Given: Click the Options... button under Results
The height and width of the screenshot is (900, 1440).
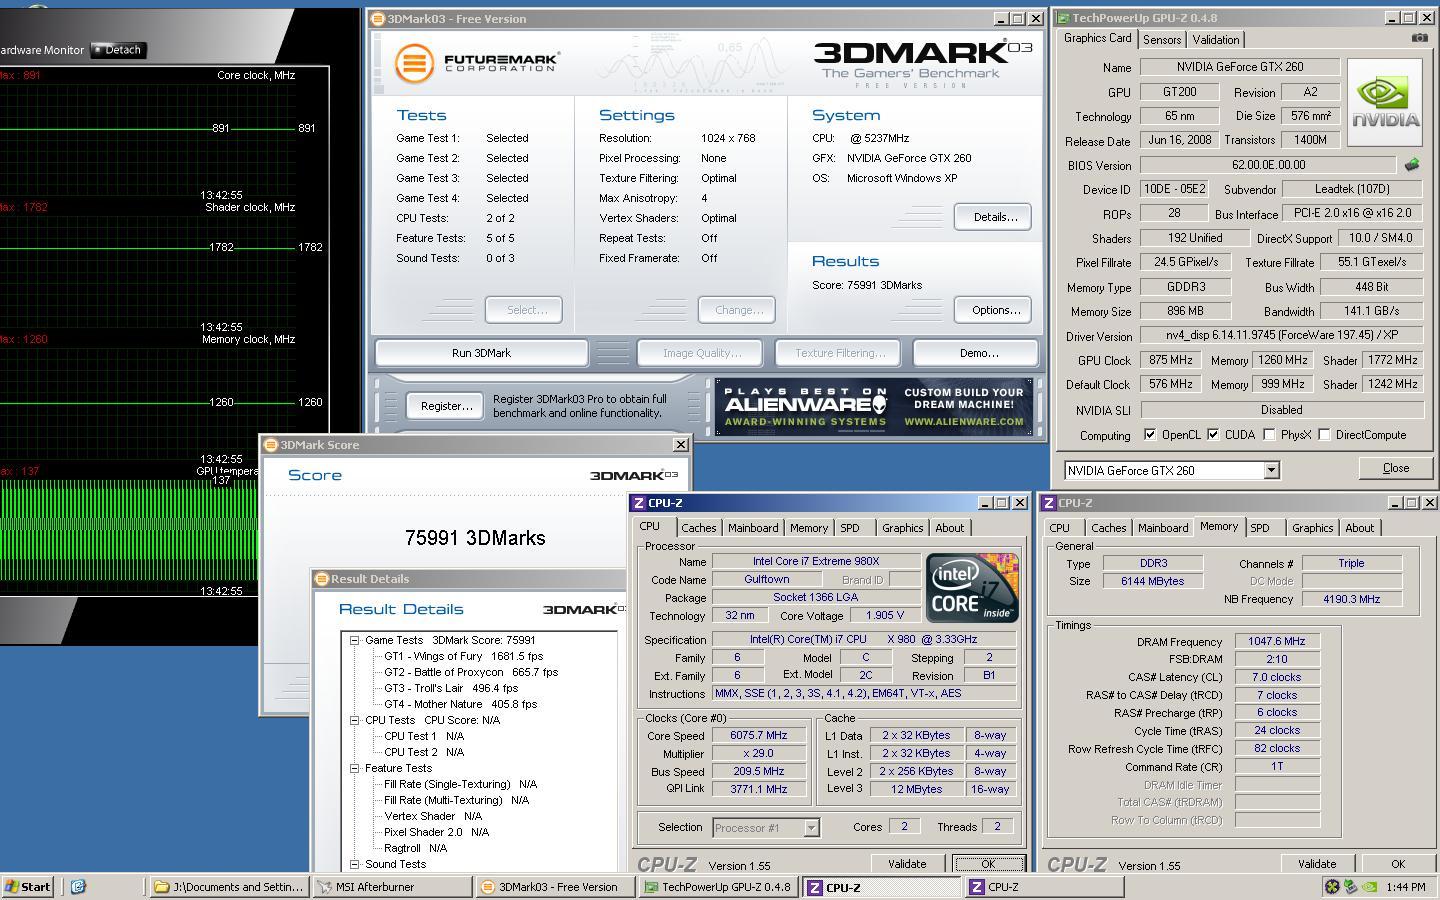Looking at the screenshot, I should [x=992, y=310].
